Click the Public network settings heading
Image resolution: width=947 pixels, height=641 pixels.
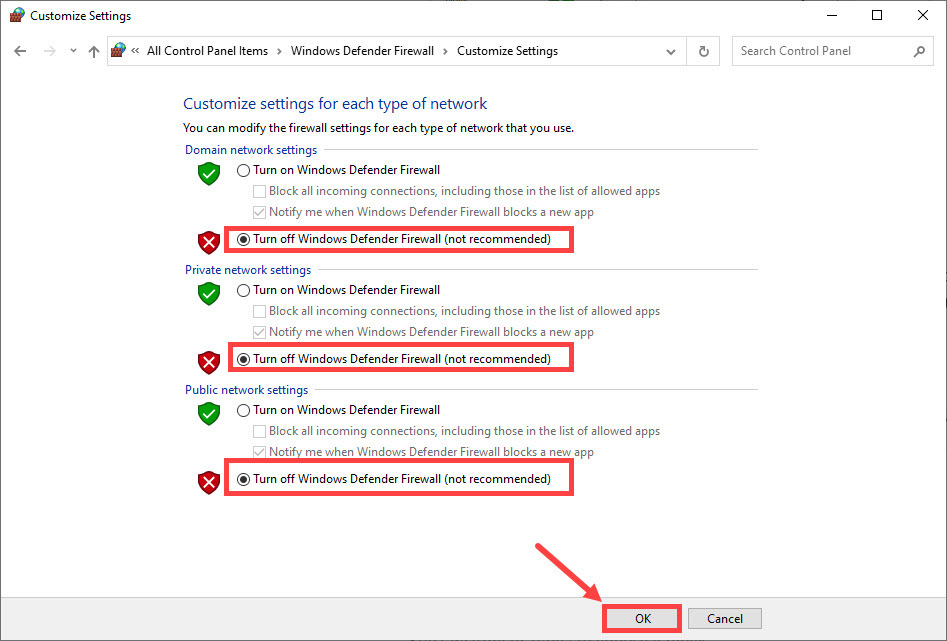(x=246, y=390)
